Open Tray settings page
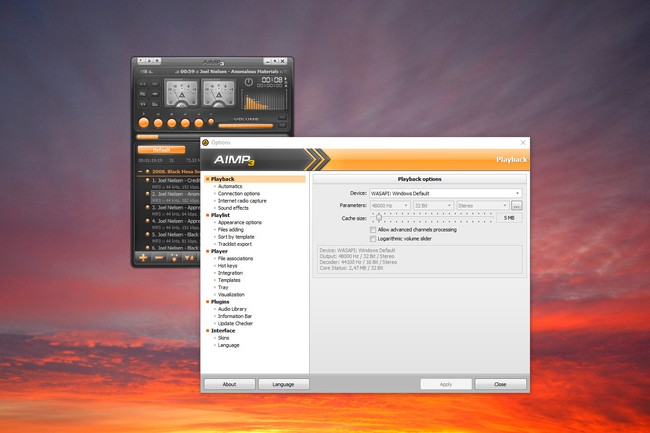 point(223,288)
